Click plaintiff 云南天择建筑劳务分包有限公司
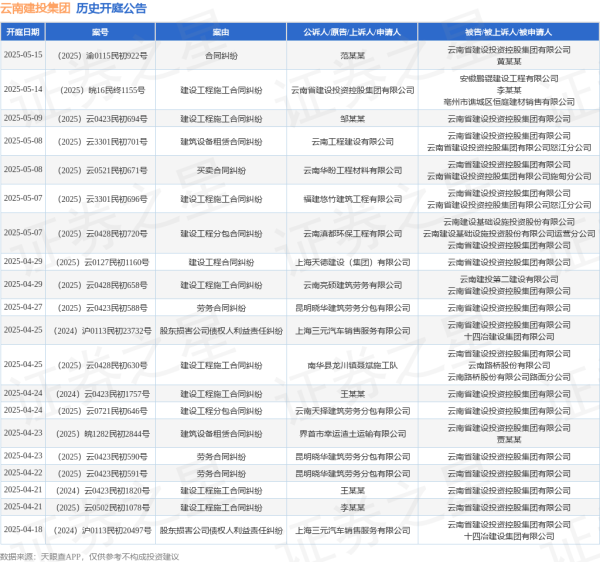Image resolution: width=600 pixels, height=562 pixels. [352, 411]
